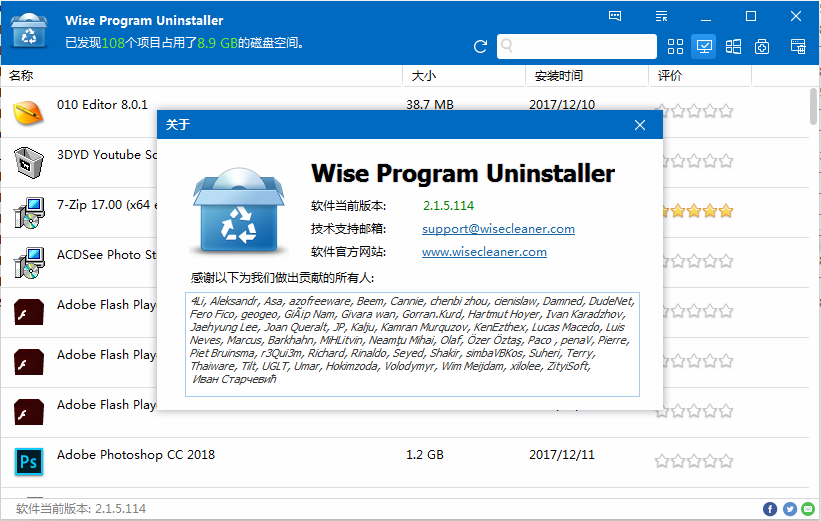Click the 010 Editor program icon

(28, 112)
